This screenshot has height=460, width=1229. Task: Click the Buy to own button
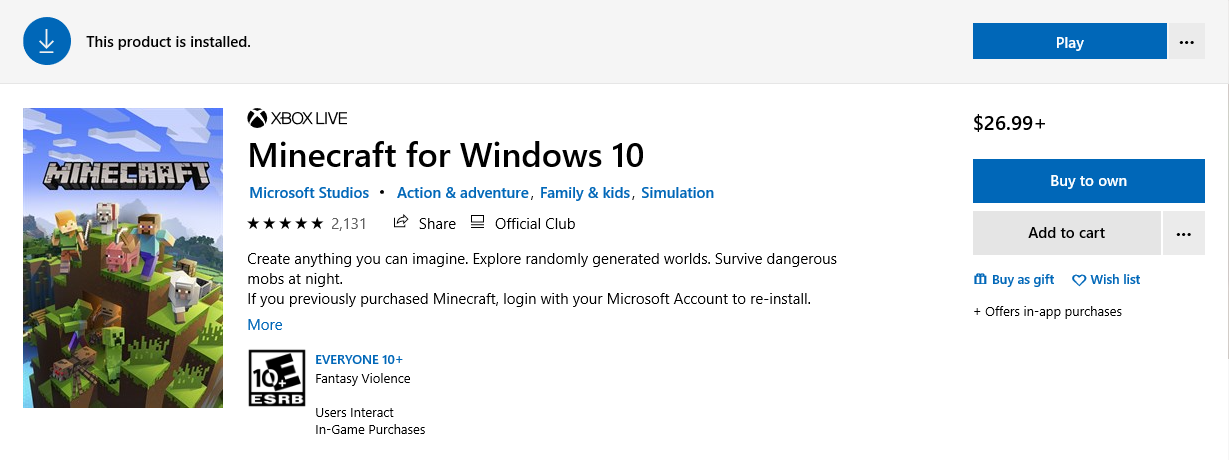click(x=1088, y=181)
